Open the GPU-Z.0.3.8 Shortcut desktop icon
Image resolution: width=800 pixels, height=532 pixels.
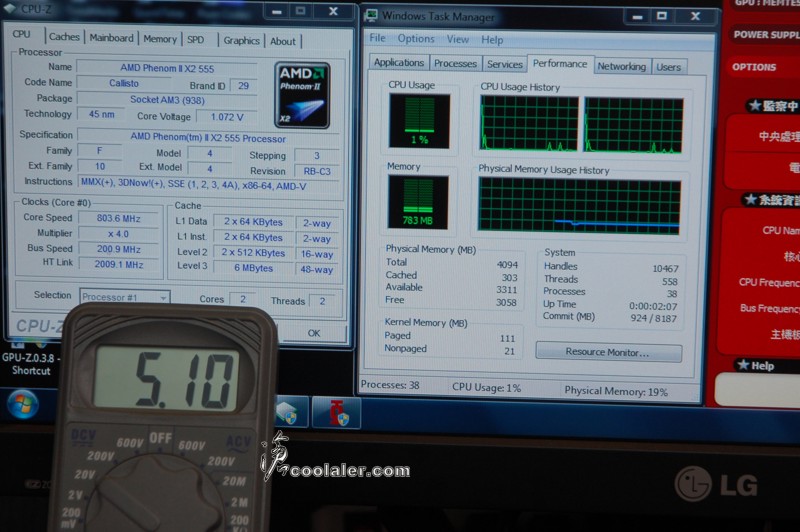[x=30, y=358]
